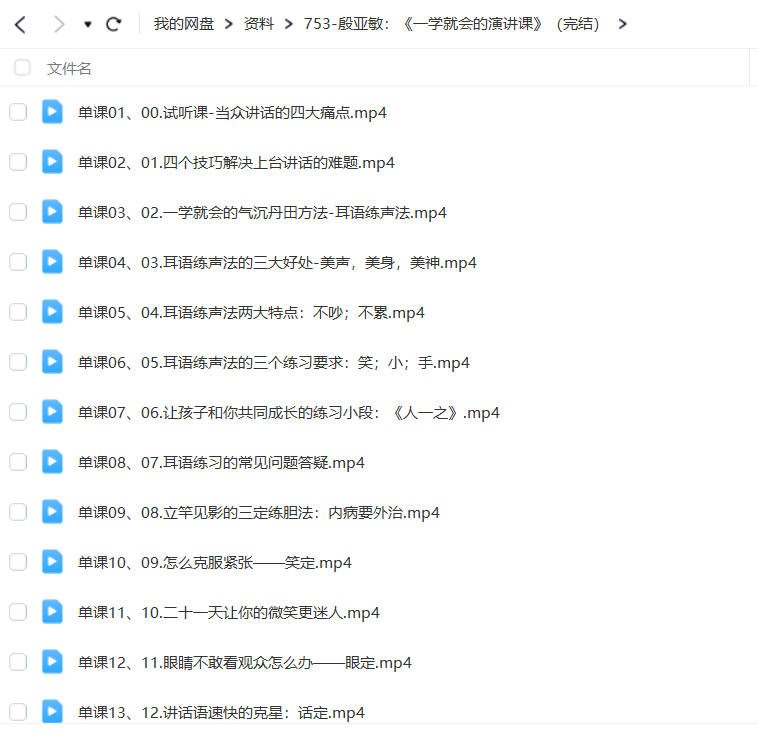Click video icon of 单课05 两大特点
This screenshot has height=744, width=758.
point(52,311)
